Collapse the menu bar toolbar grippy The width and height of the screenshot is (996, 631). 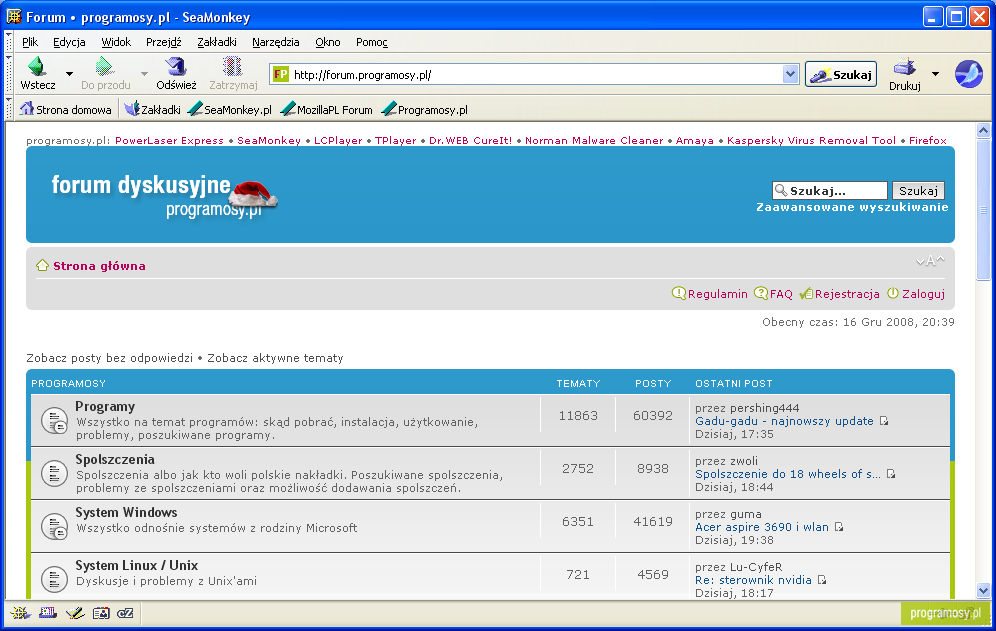(x=9, y=42)
